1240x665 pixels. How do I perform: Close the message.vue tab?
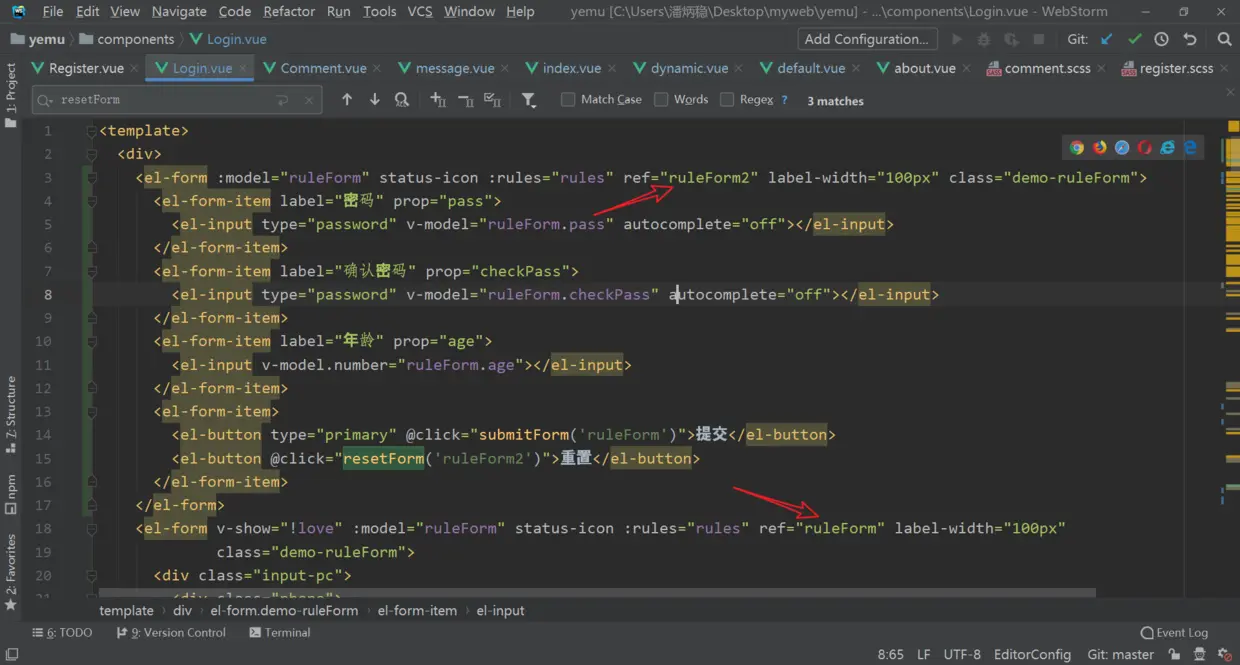tap(505, 68)
